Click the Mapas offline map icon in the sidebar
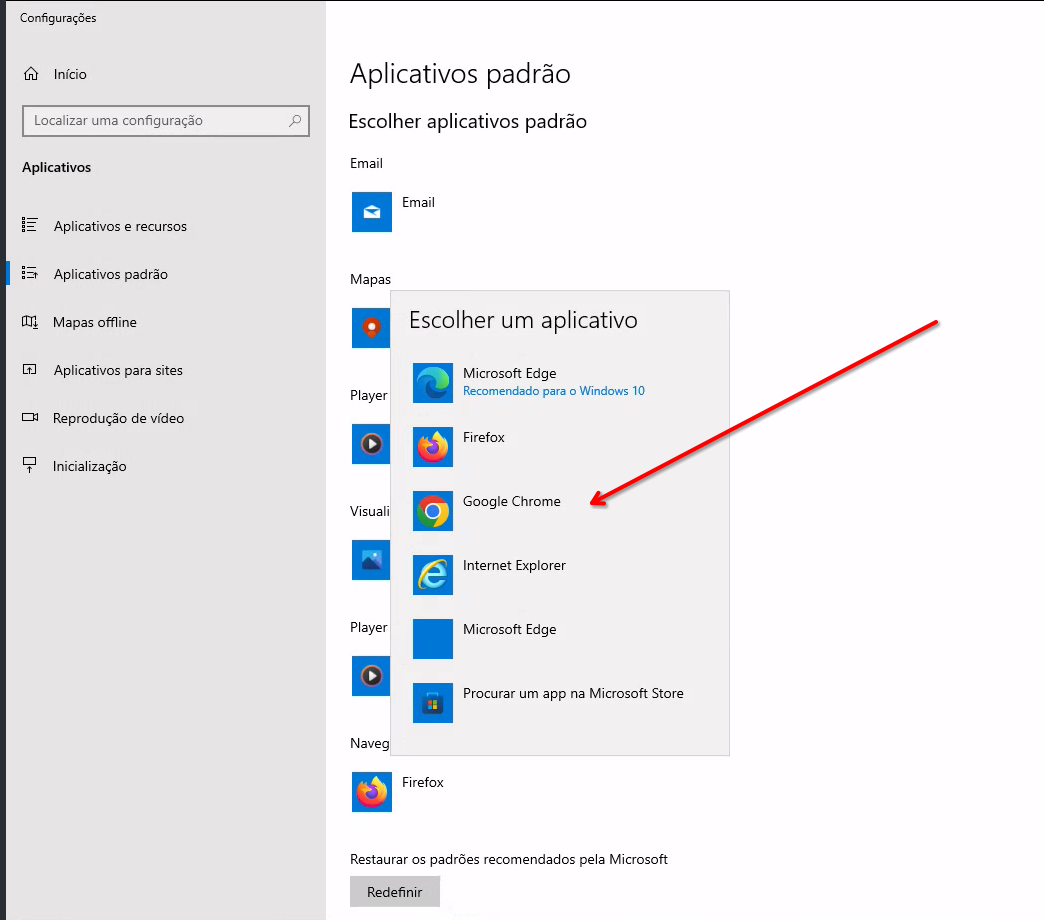This screenshot has width=1044, height=920. click(29, 322)
